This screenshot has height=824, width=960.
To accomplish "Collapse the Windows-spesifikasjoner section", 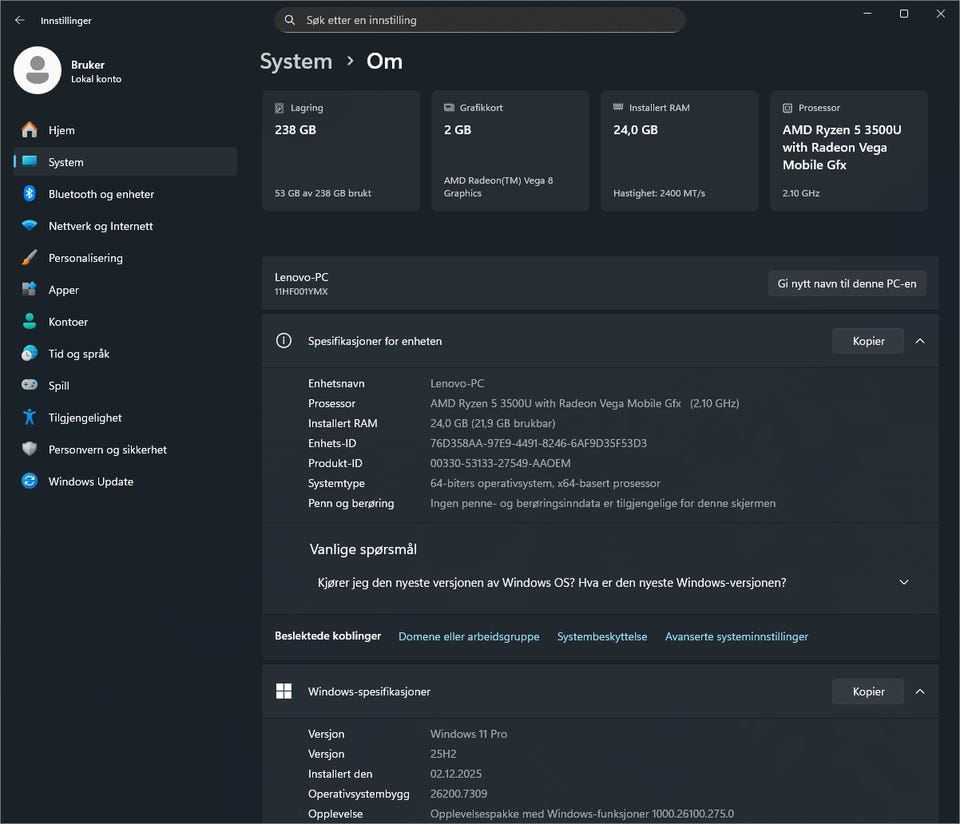I will [x=920, y=691].
